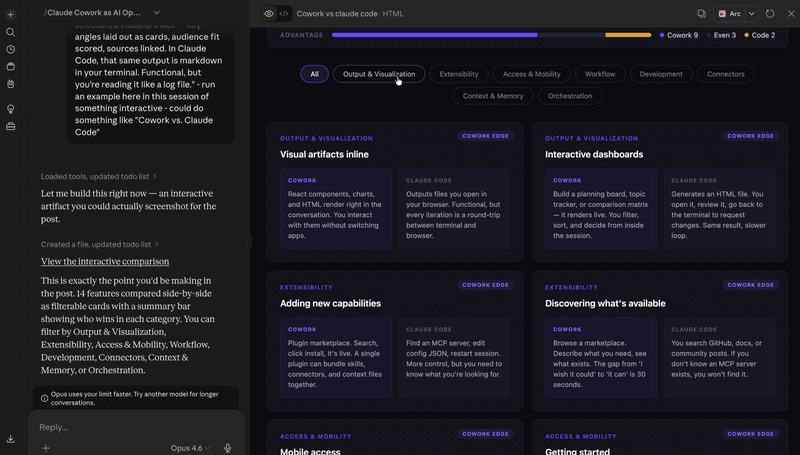Close the artifact preview panel
Image resolution: width=800 pixels, height=455 pixels.
[791, 14]
